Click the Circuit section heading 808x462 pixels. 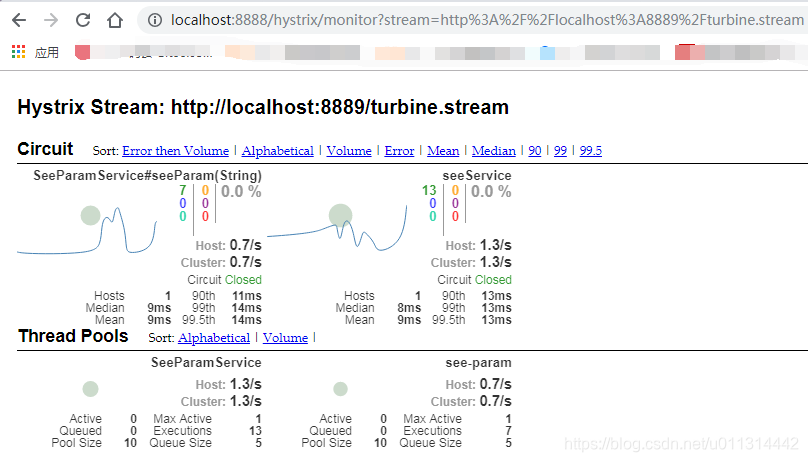[45, 149]
